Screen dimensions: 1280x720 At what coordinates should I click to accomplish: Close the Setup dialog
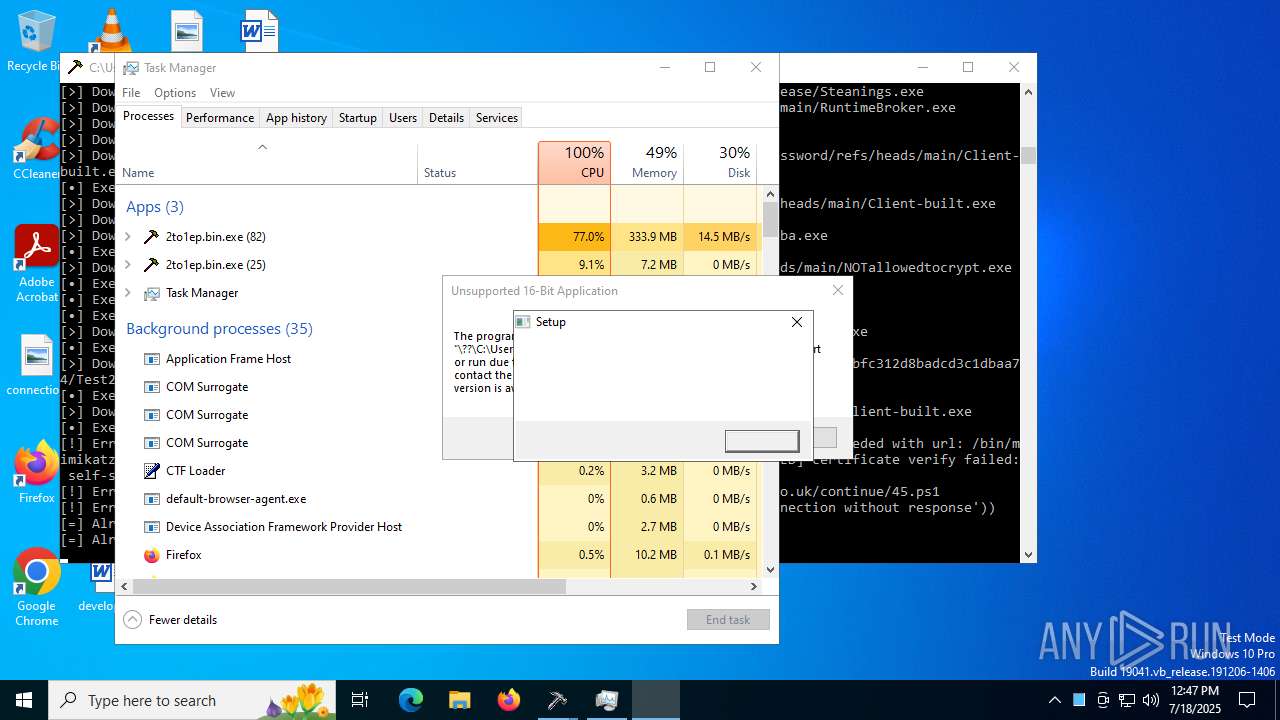tap(797, 322)
